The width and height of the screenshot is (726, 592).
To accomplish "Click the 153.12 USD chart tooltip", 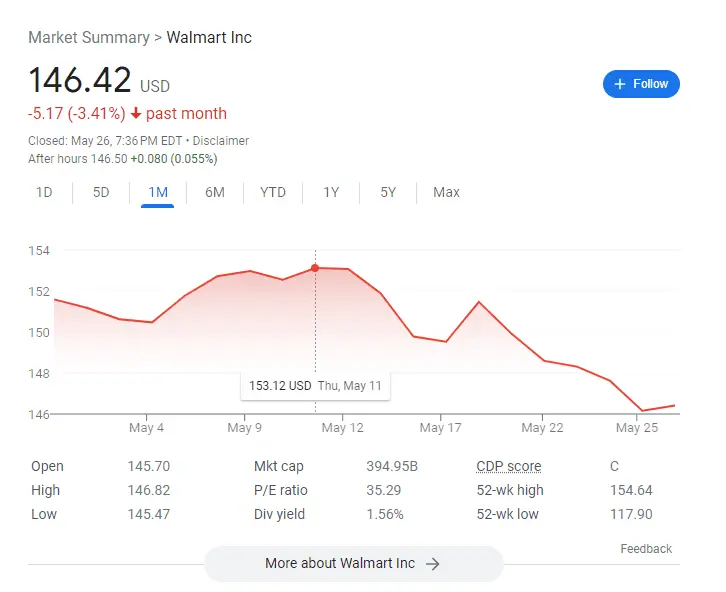I will pyautogui.click(x=315, y=385).
